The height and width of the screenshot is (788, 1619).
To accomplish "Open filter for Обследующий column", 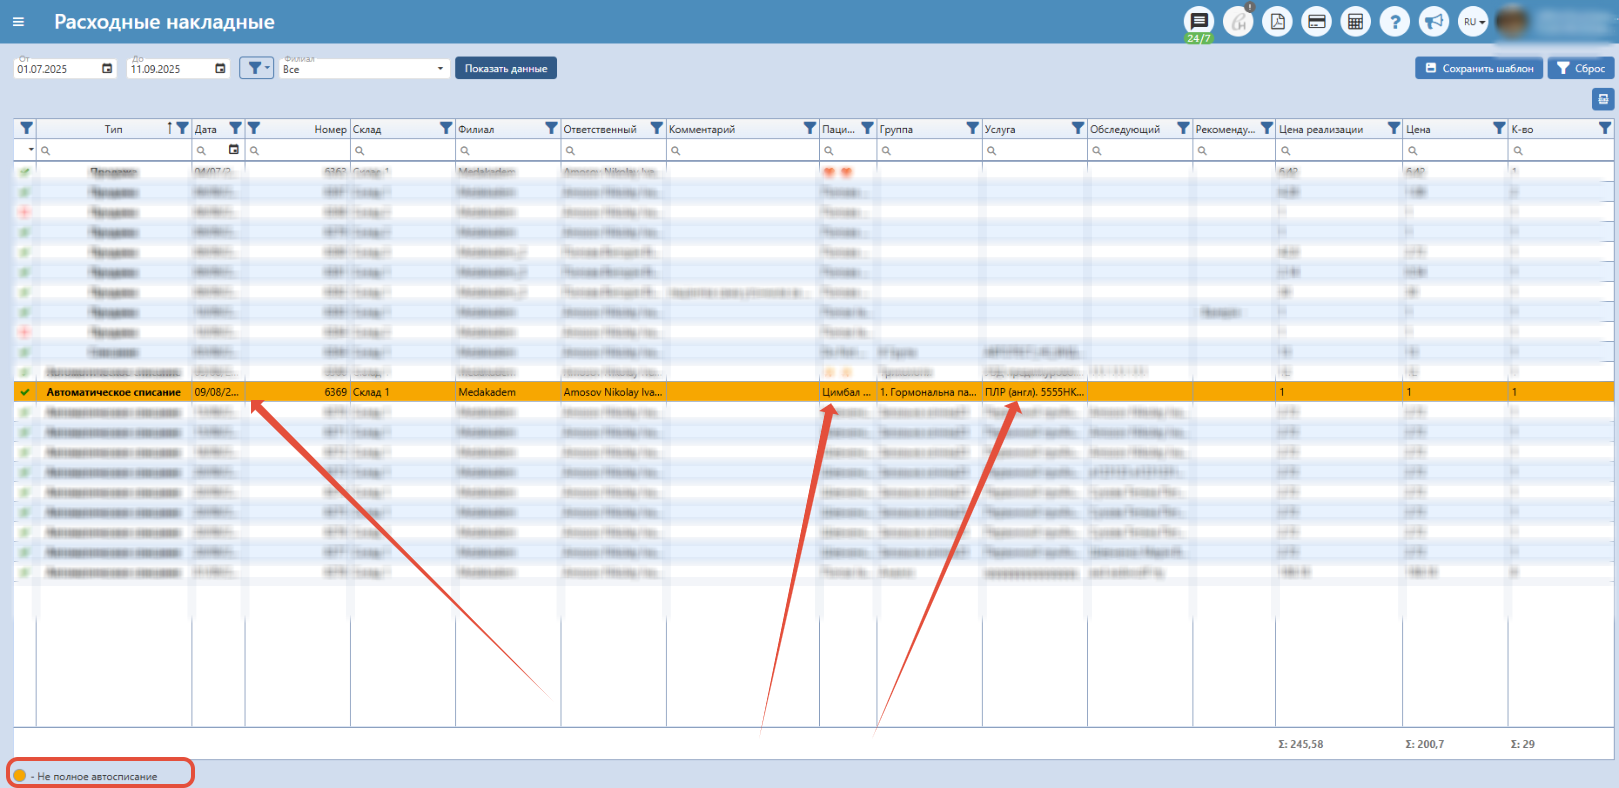I will [1184, 128].
